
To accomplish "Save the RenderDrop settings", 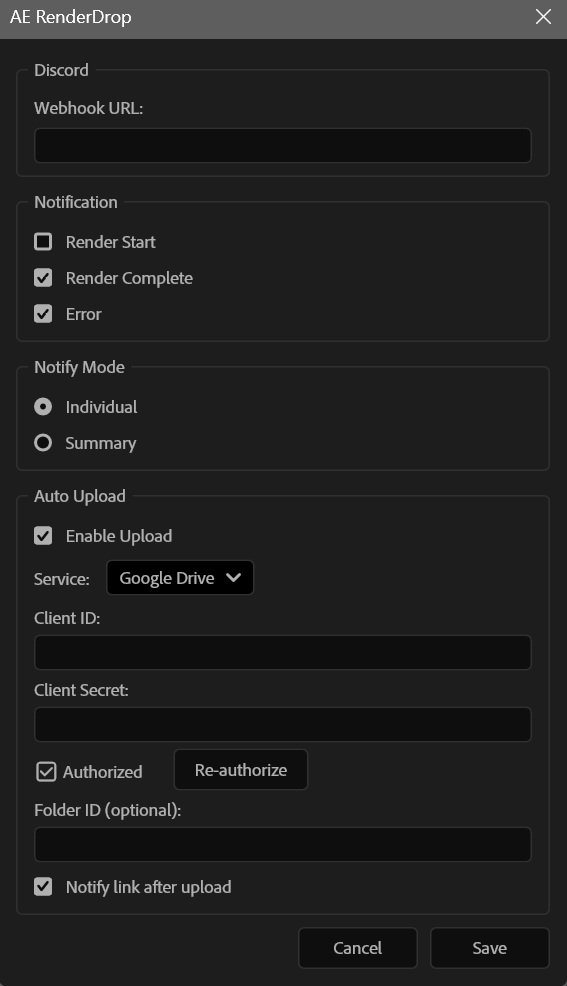I will click(490, 948).
